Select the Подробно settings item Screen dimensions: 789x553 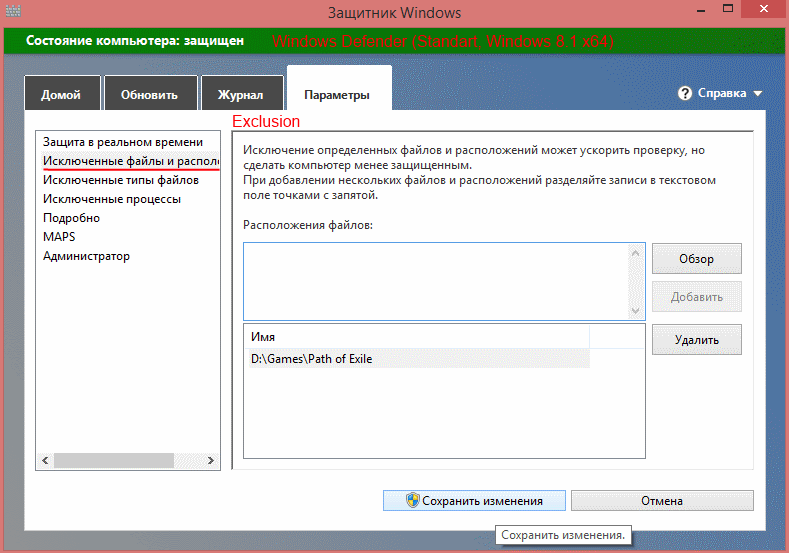point(71,218)
